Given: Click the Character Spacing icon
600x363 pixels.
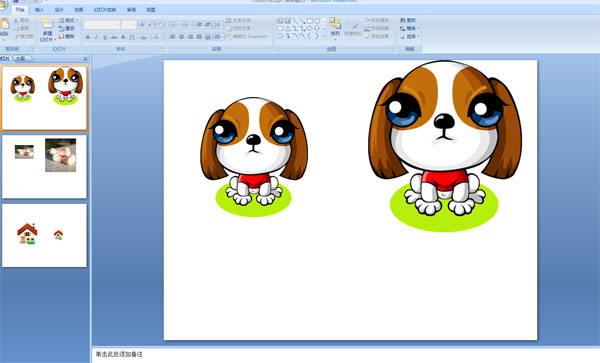Looking at the screenshot, I should pos(132,37).
